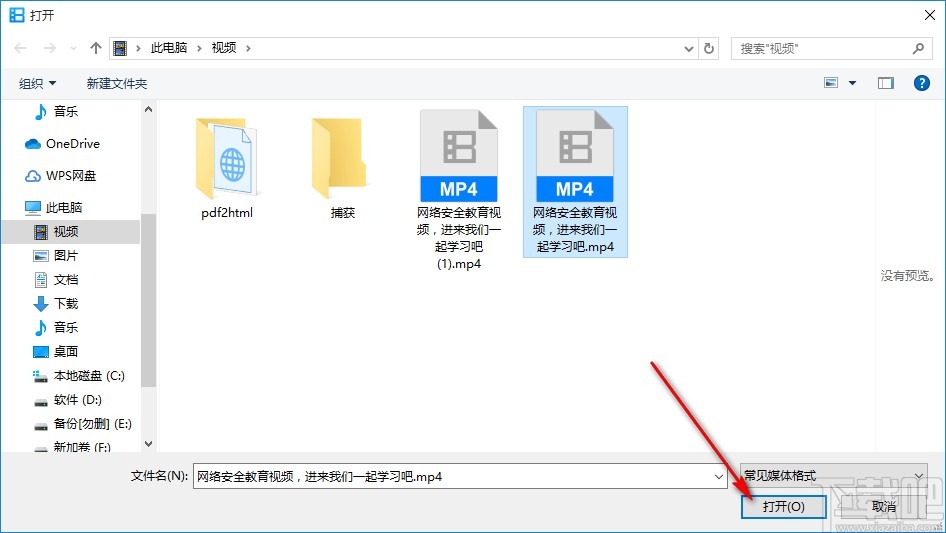Image resolution: width=946 pixels, height=533 pixels.
Task: Open 本地磁盘 (C:) drive
Action: coord(79,375)
